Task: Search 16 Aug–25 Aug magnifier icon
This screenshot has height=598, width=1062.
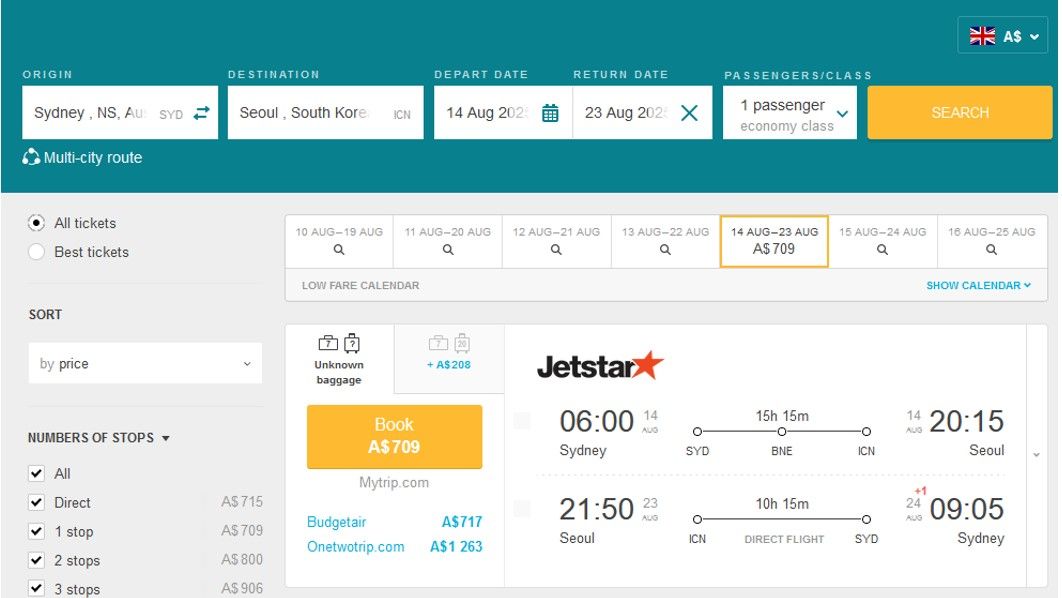Action: tap(991, 249)
